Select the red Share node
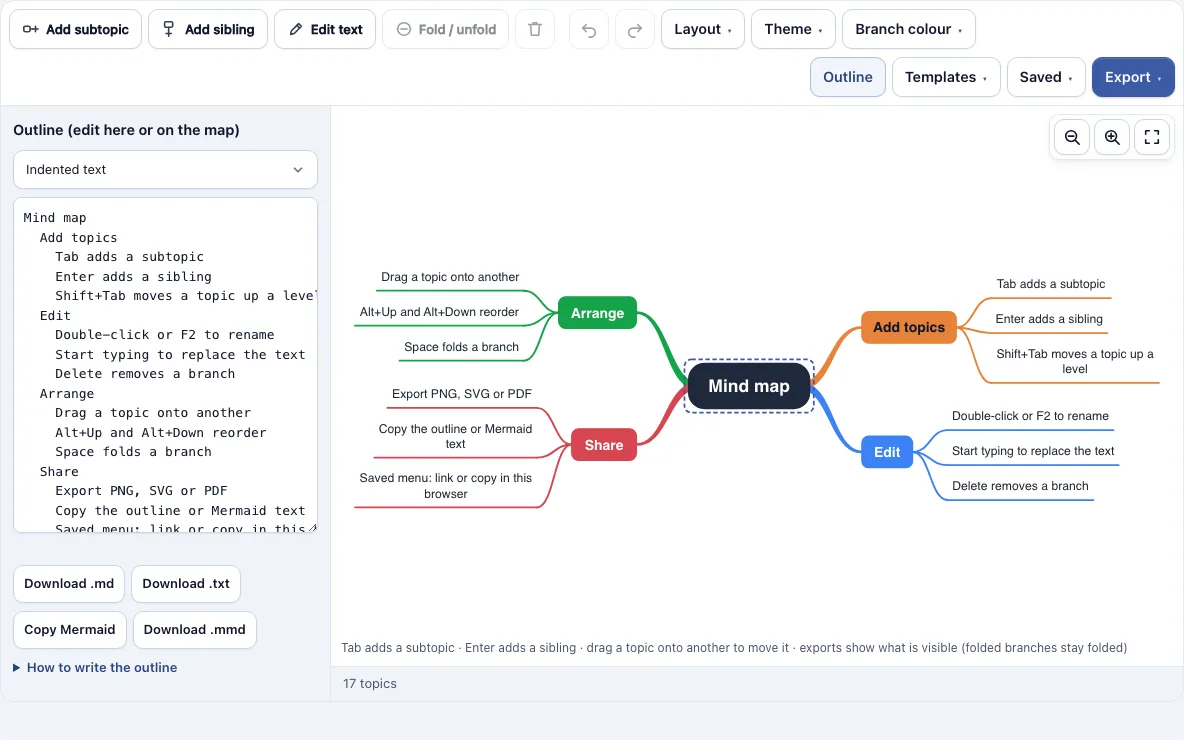Screen dimensions: 1184x740 (603, 445)
